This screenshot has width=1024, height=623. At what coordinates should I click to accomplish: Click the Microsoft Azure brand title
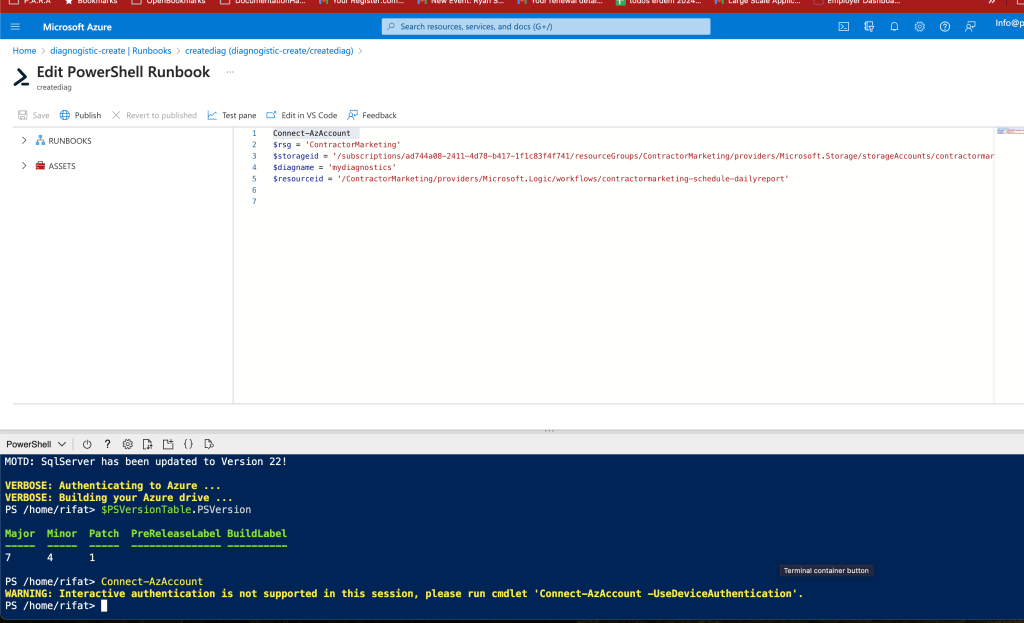pyautogui.click(x=77, y=27)
